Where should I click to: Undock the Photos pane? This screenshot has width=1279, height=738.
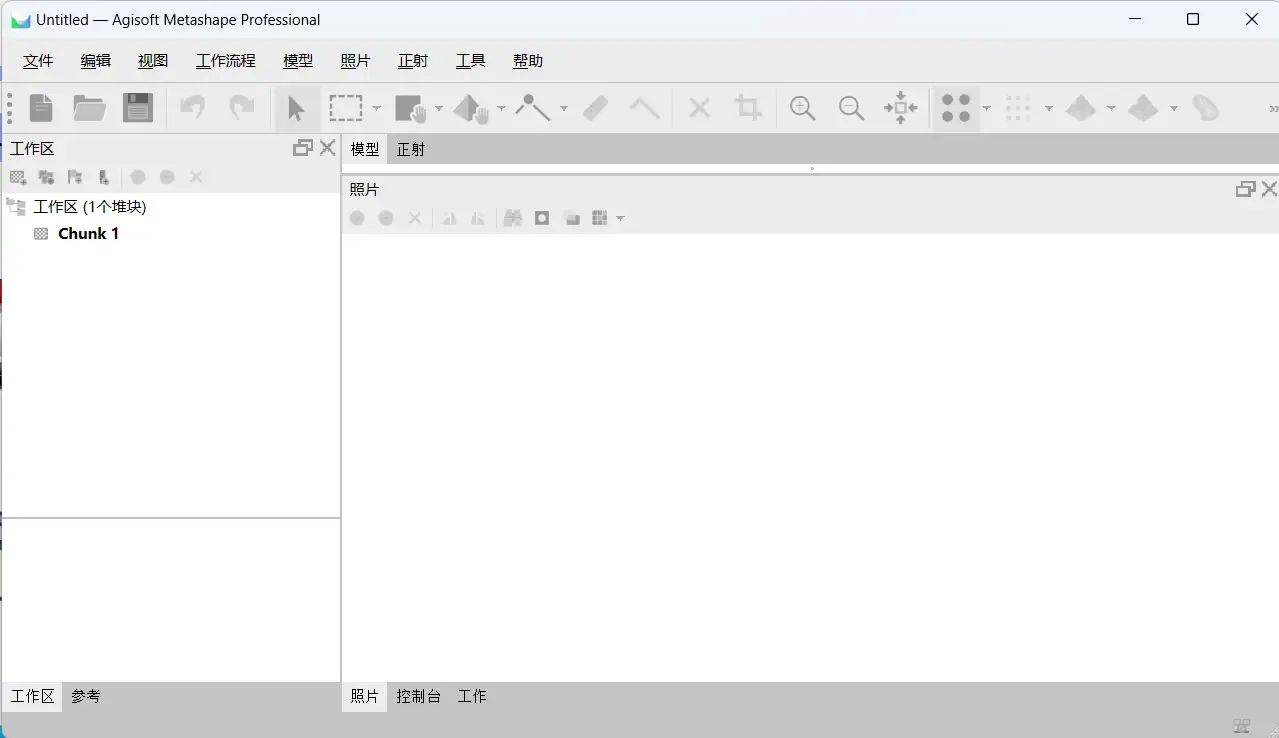(x=1244, y=188)
